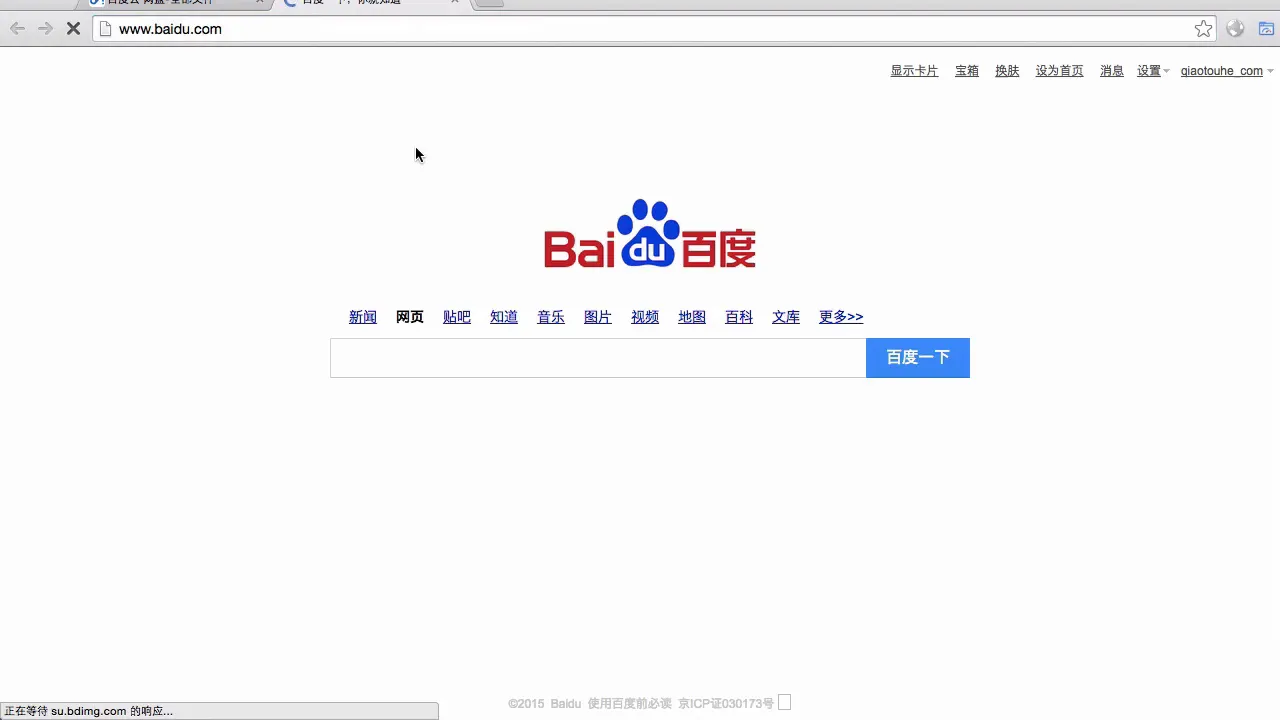Viewport: 1280px width, 720px height.
Task: Open the 音乐 section
Action: 551,317
